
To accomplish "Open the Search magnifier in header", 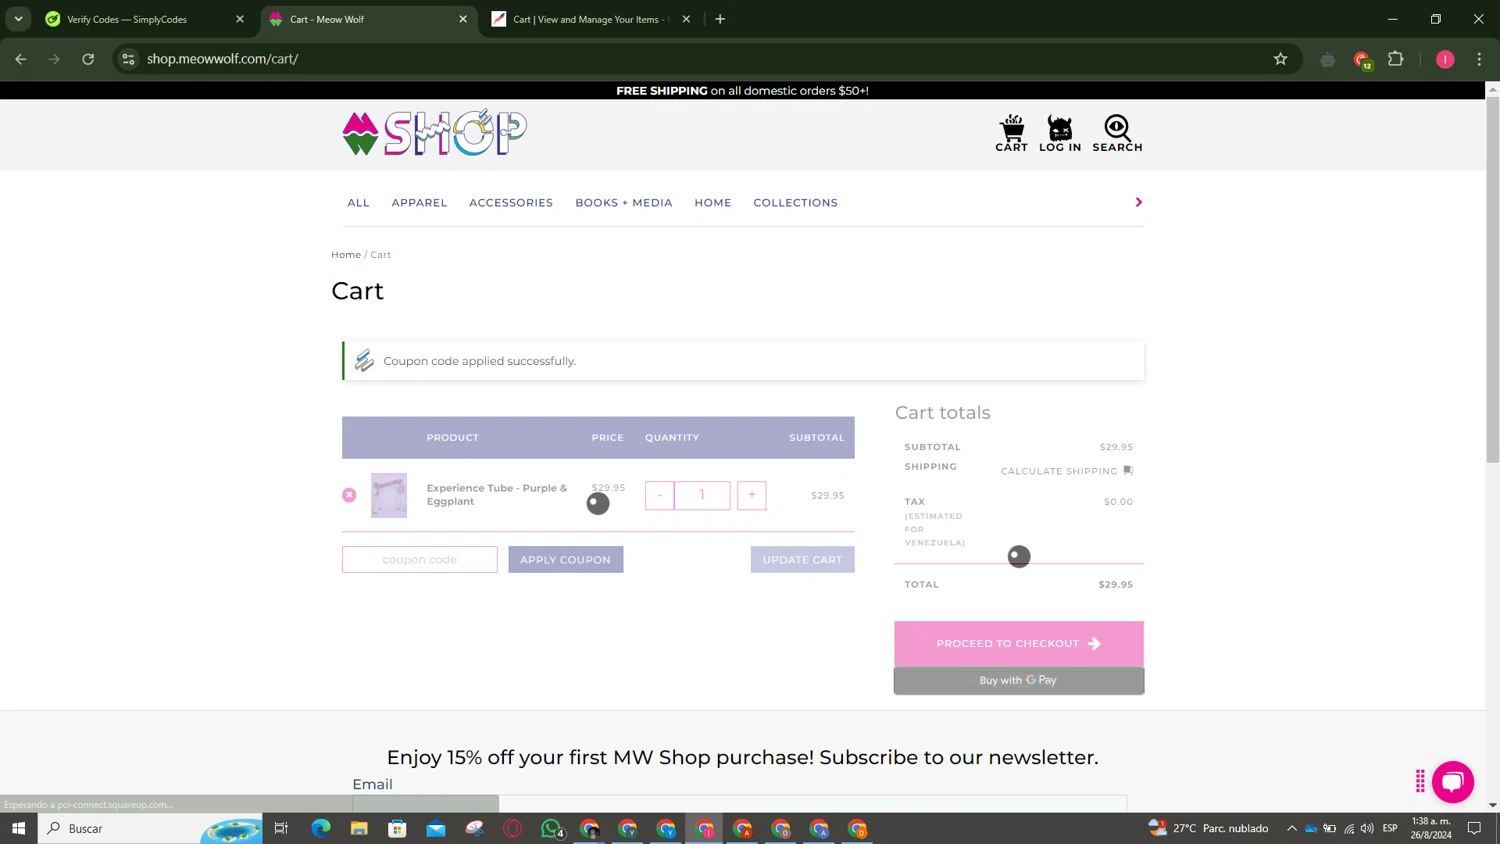I will 1117,133.
